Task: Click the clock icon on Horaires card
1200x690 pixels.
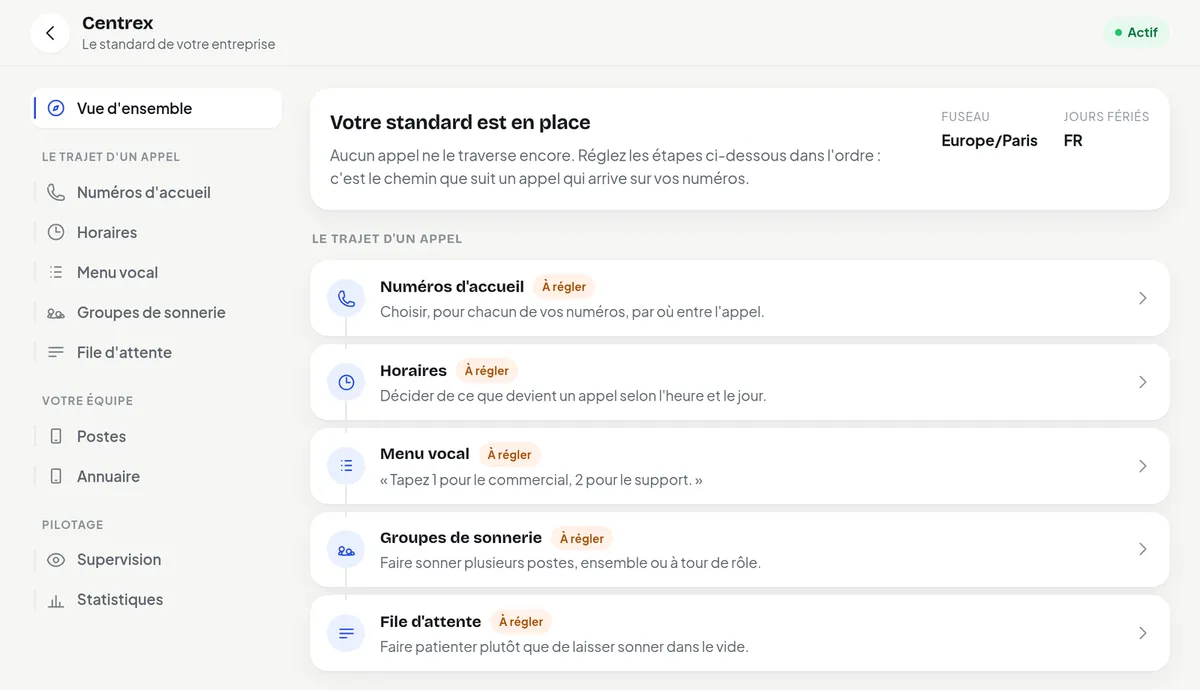Action: tap(346, 382)
